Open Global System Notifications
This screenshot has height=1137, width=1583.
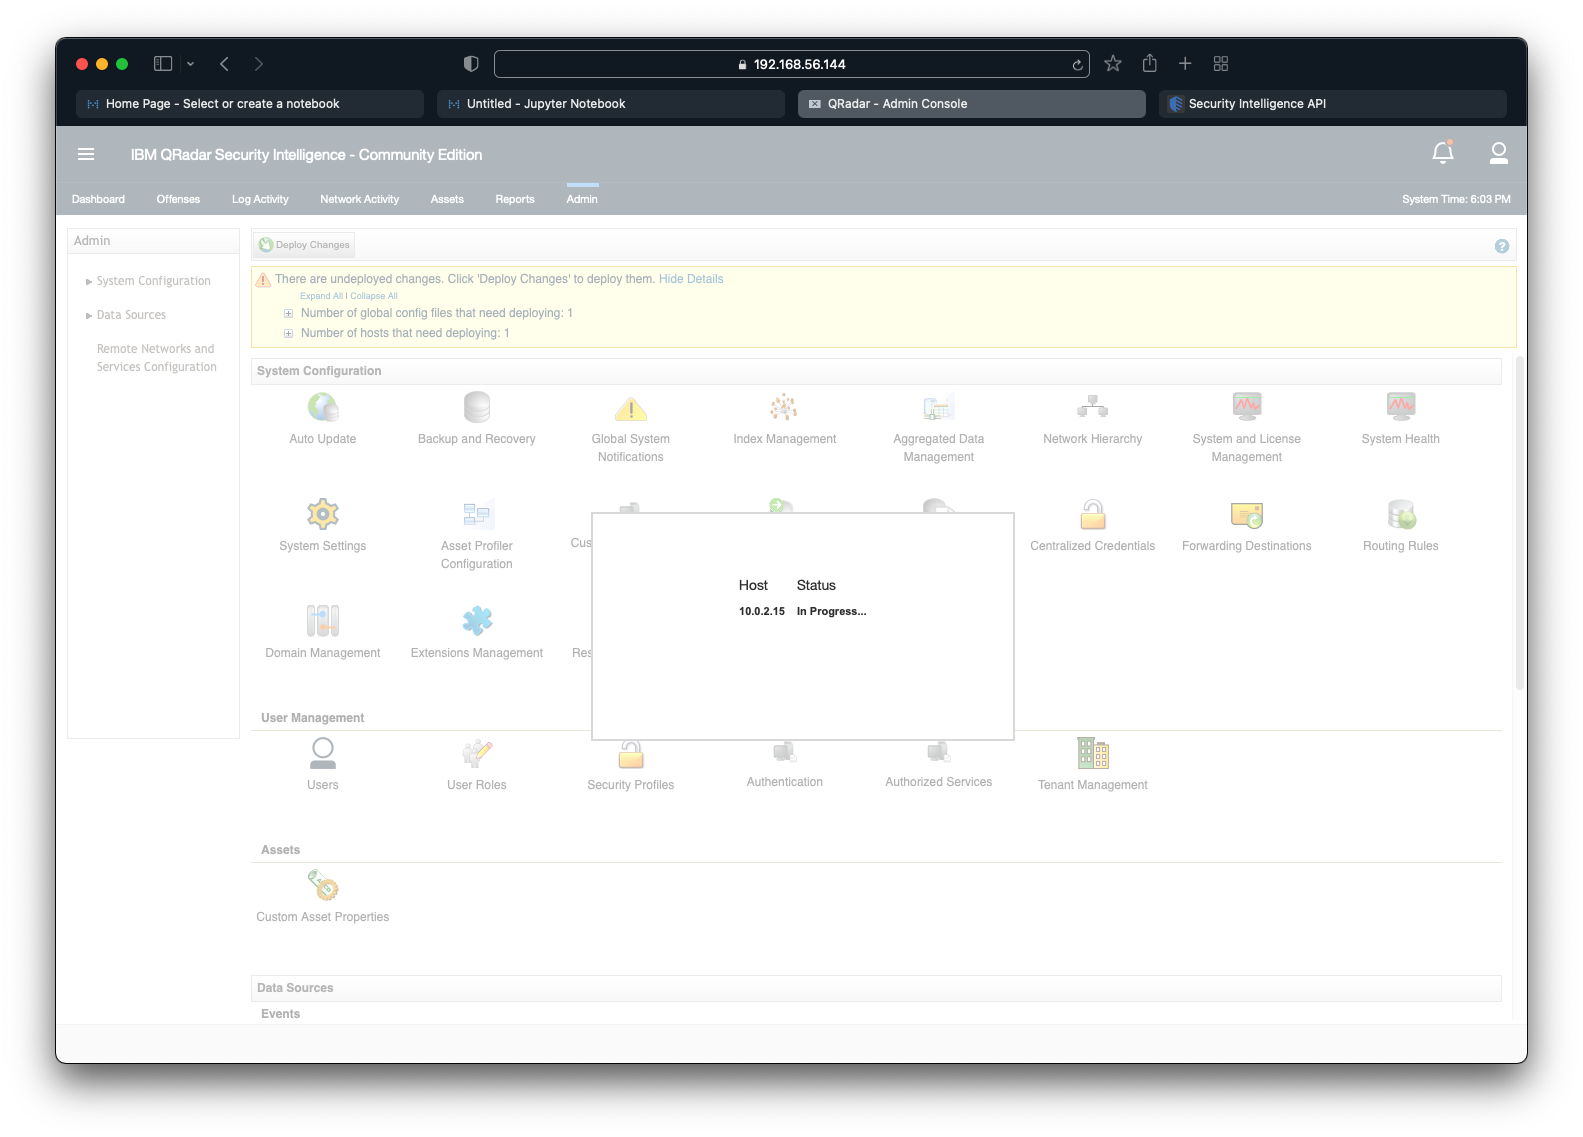(631, 408)
